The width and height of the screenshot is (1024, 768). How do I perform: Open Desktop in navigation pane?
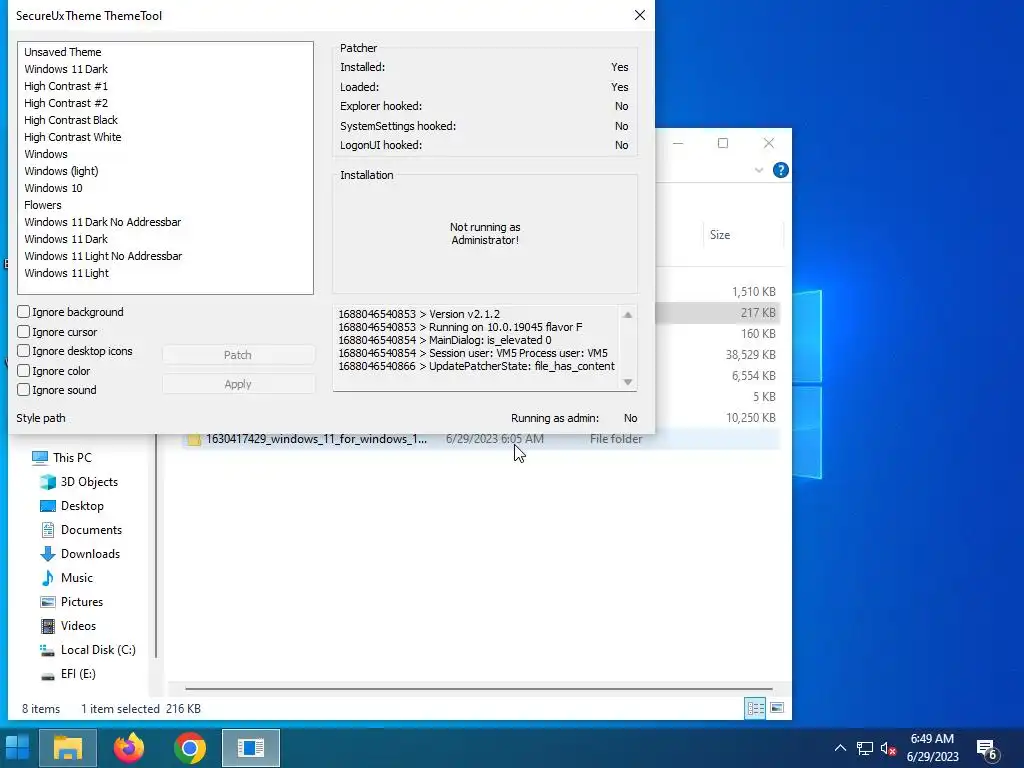(x=82, y=506)
